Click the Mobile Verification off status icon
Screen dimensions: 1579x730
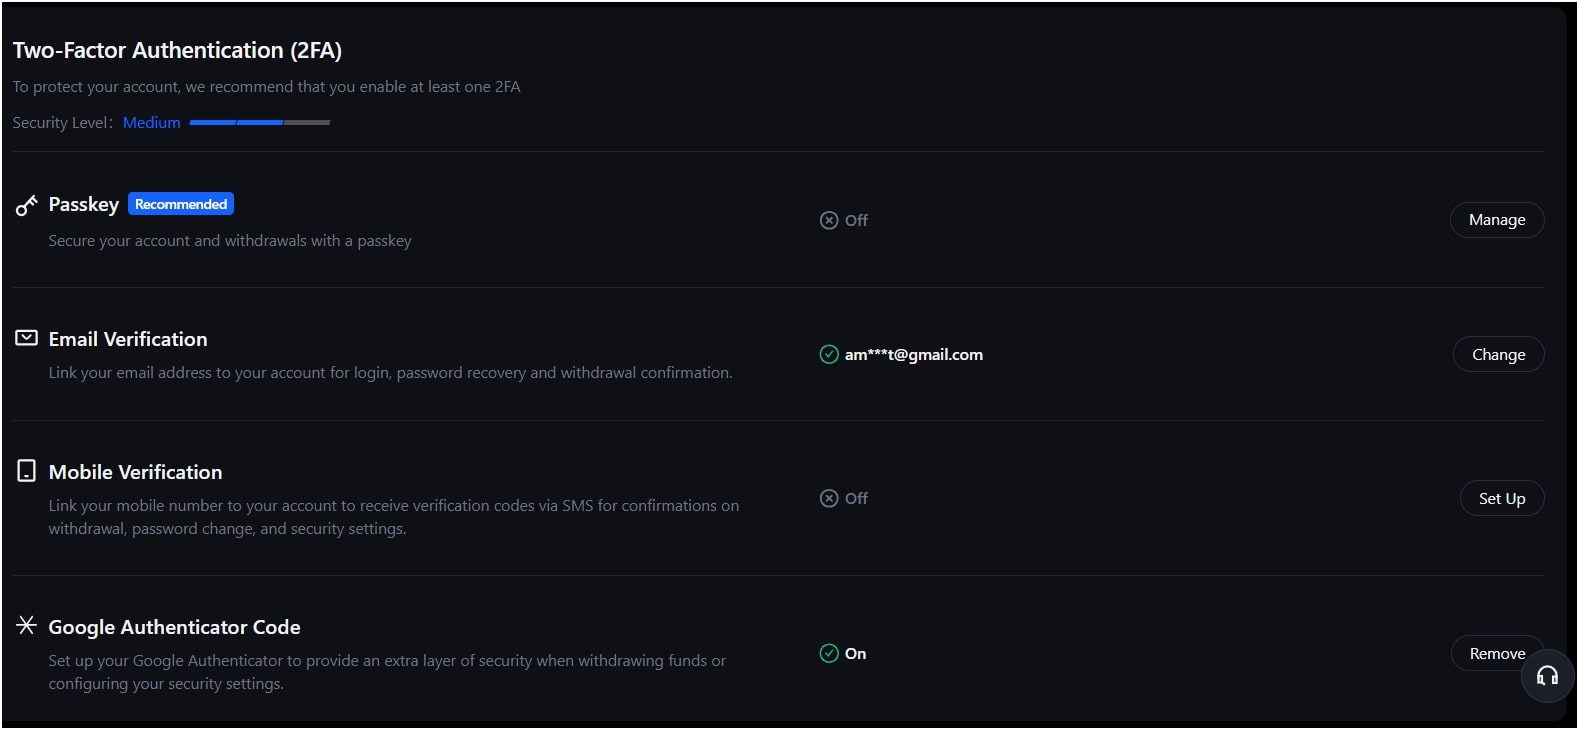[829, 498]
